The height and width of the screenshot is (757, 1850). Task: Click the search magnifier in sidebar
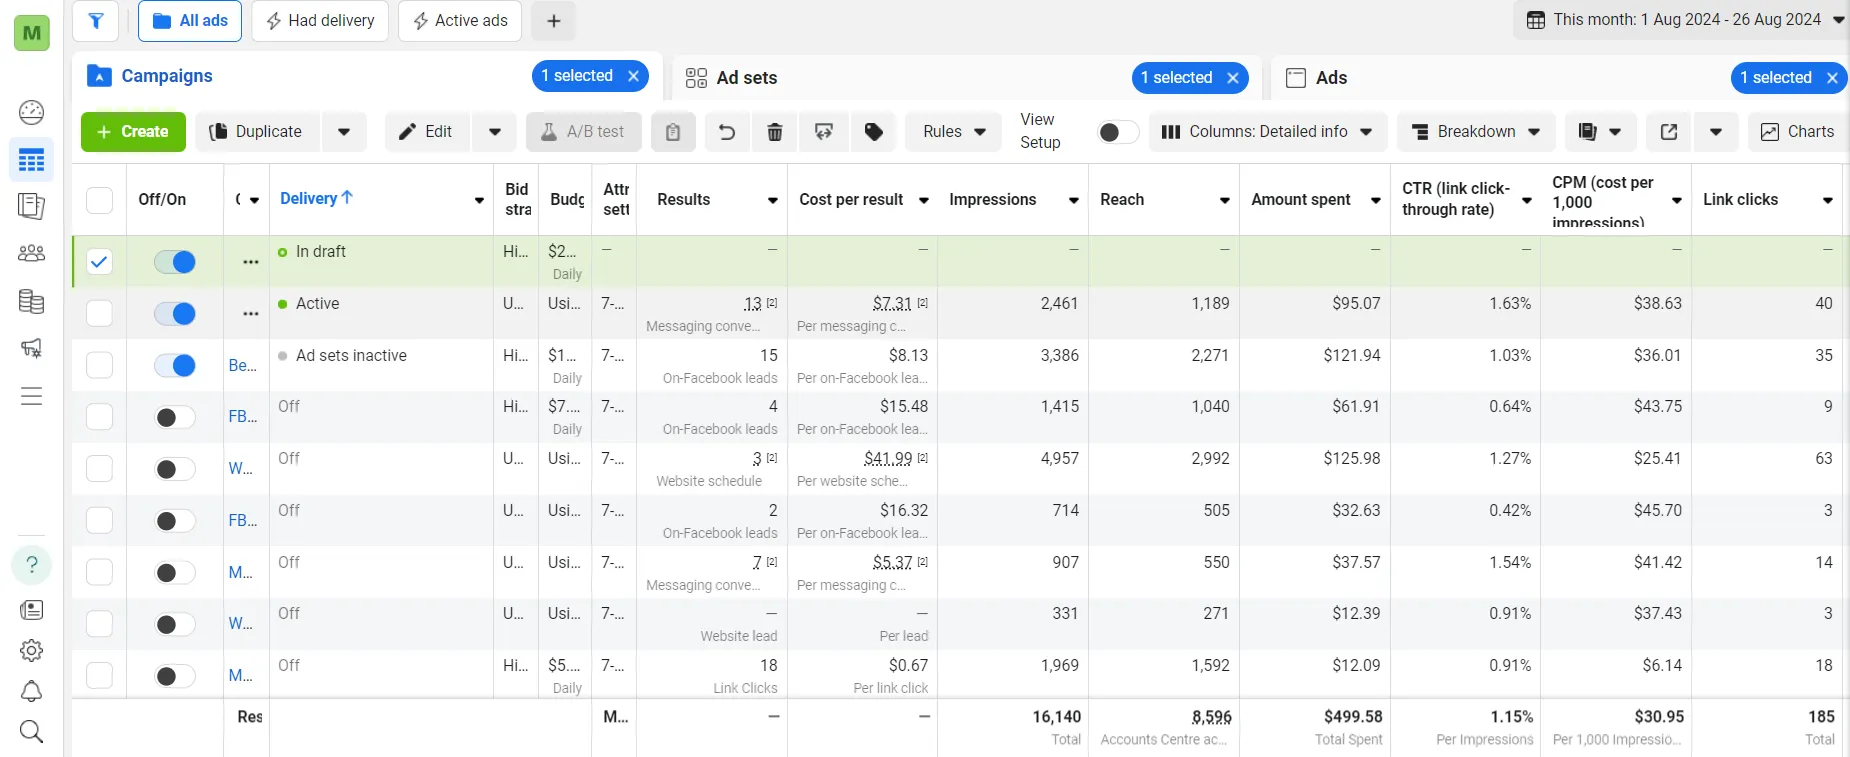coord(32,732)
